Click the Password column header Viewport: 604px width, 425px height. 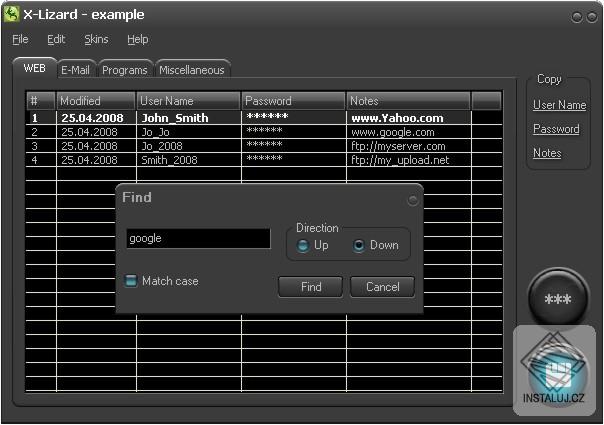[294, 101]
